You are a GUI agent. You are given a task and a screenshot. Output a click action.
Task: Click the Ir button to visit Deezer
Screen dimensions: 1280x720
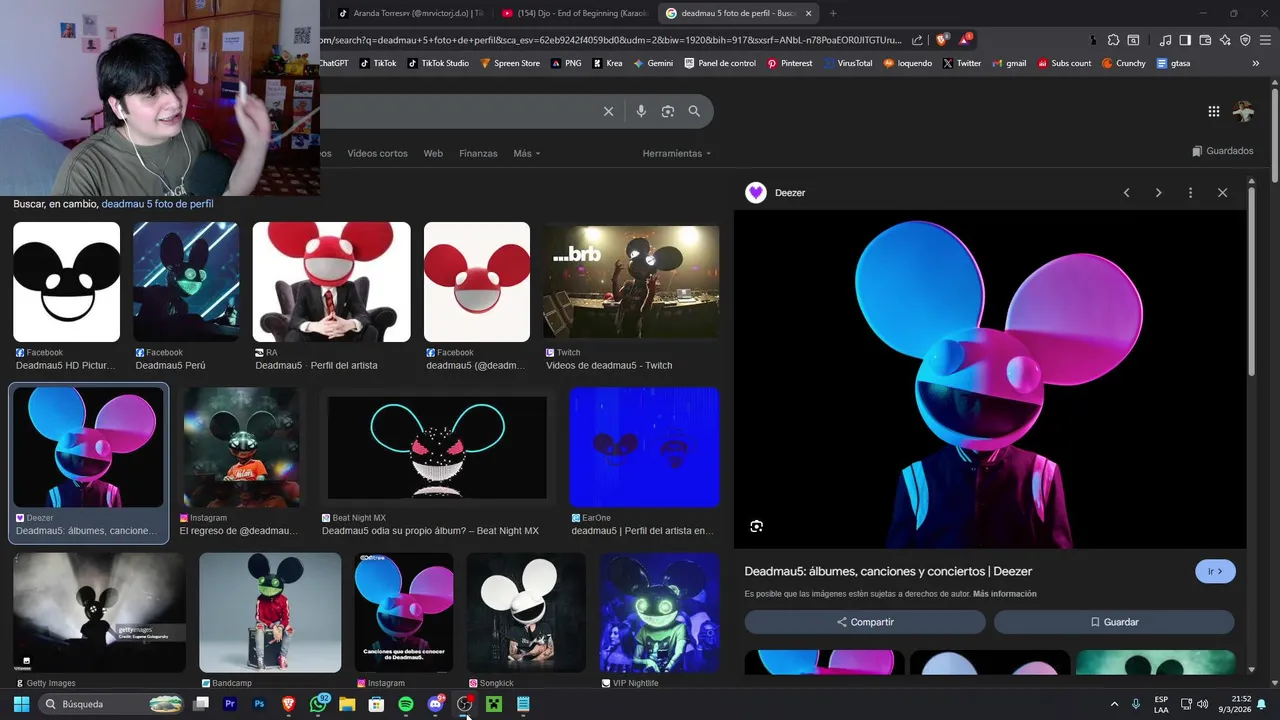[1215, 572]
